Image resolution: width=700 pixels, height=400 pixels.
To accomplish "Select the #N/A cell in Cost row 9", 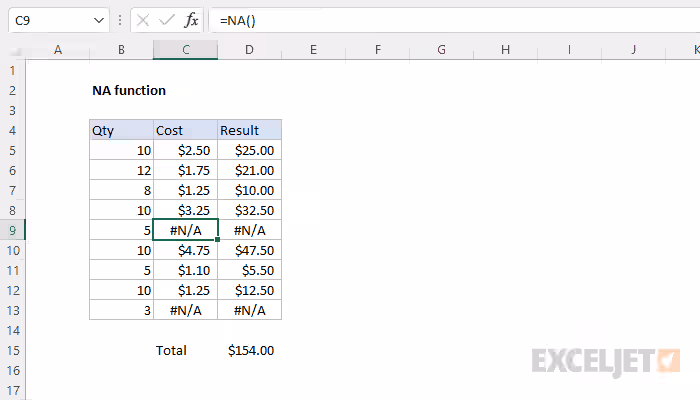I will [186, 230].
